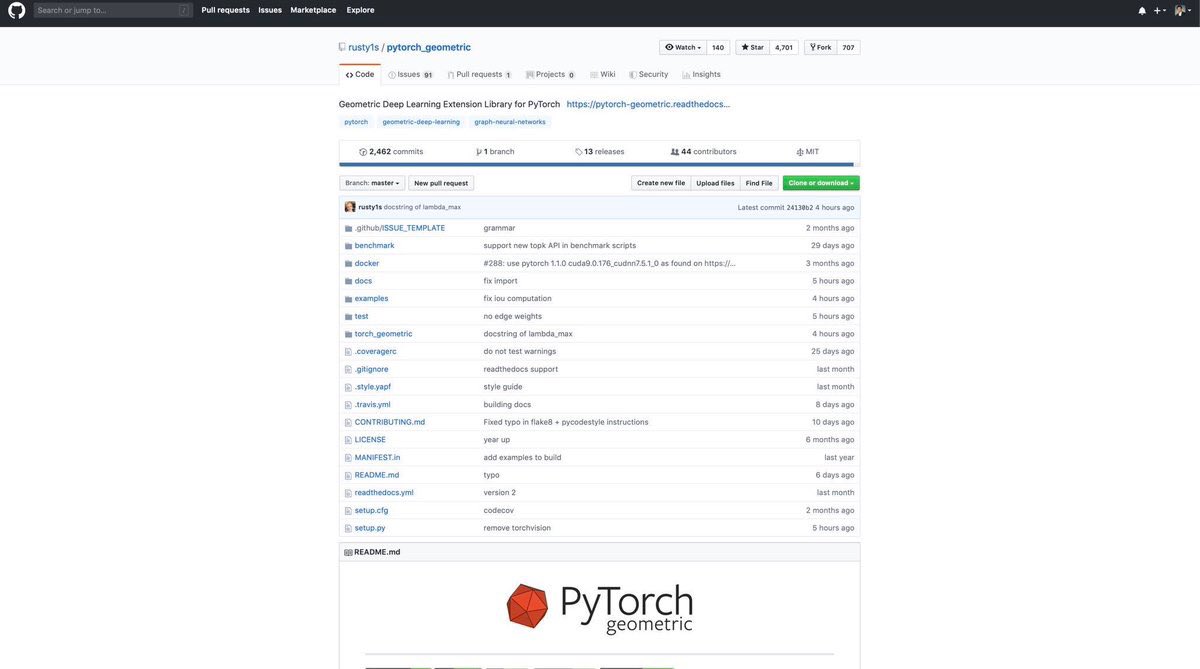Click the rusty1s committer avatar
The height and width of the screenshot is (669, 1200).
350,207
